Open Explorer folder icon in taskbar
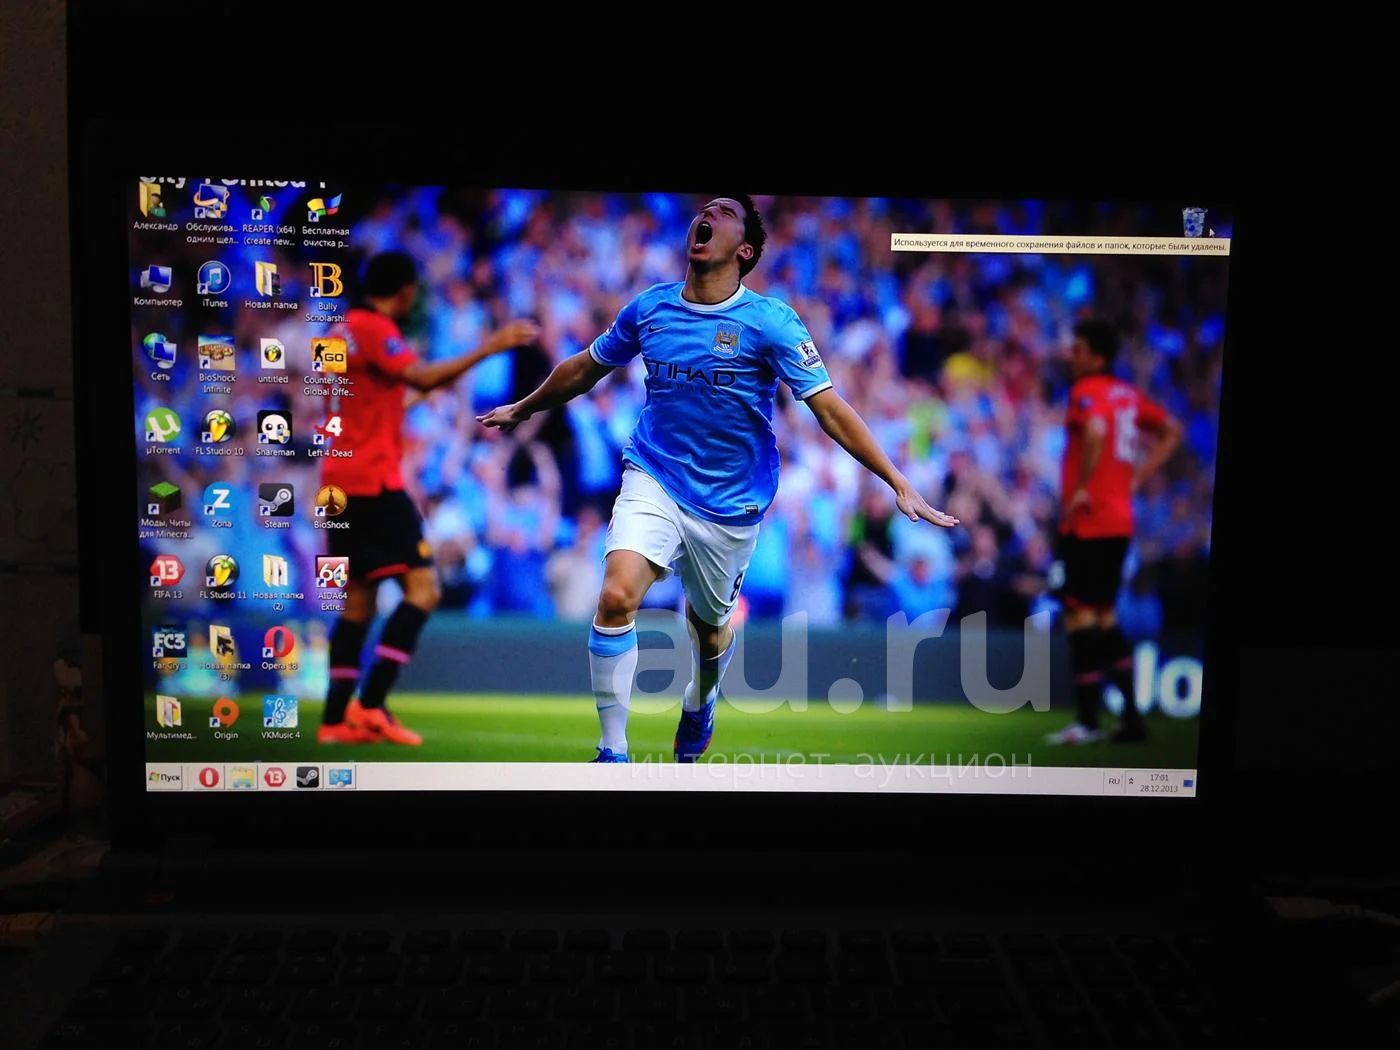 241,777
